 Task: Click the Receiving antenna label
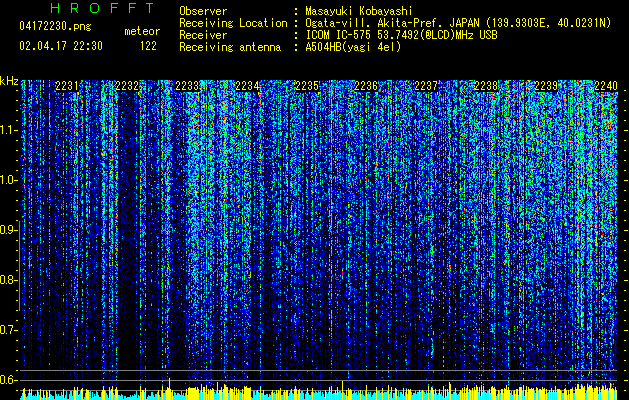[x=230, y=47]
